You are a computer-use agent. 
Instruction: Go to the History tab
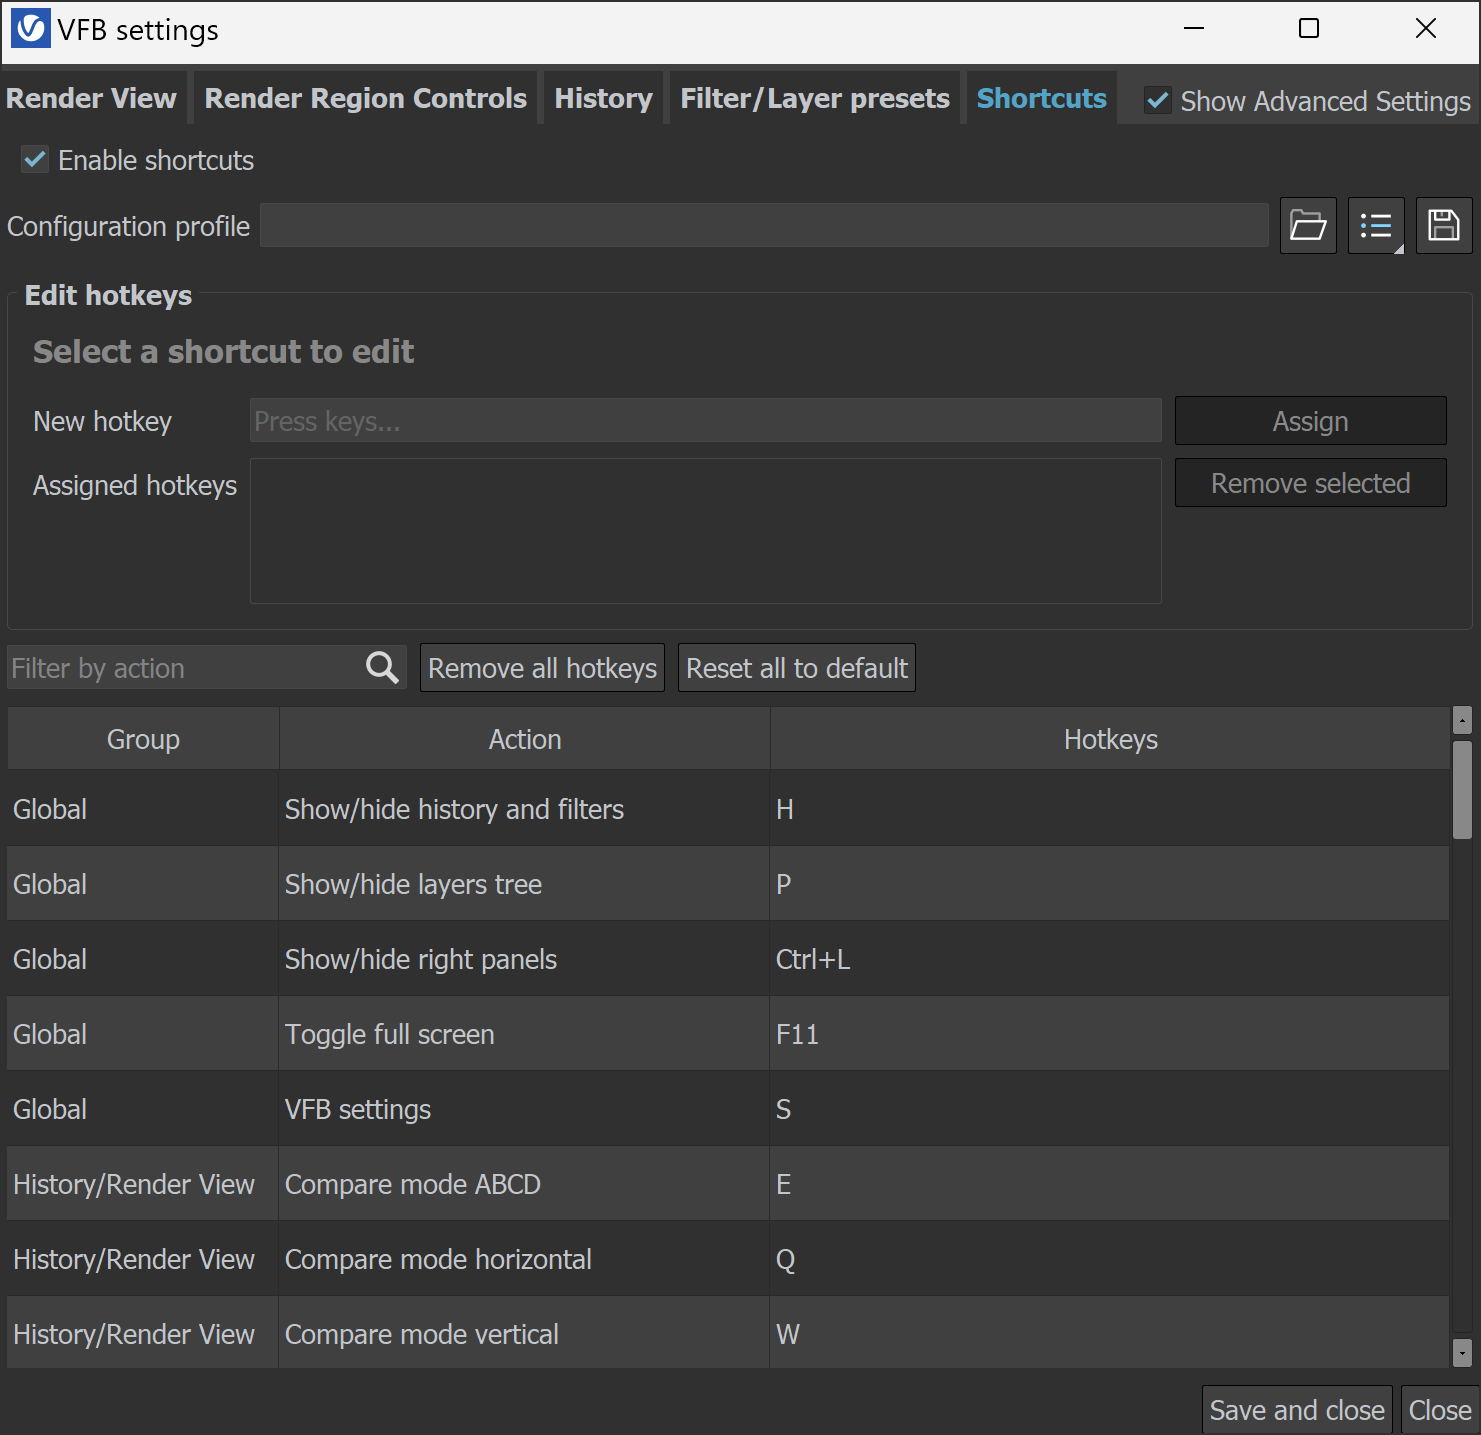pos(603,98)
